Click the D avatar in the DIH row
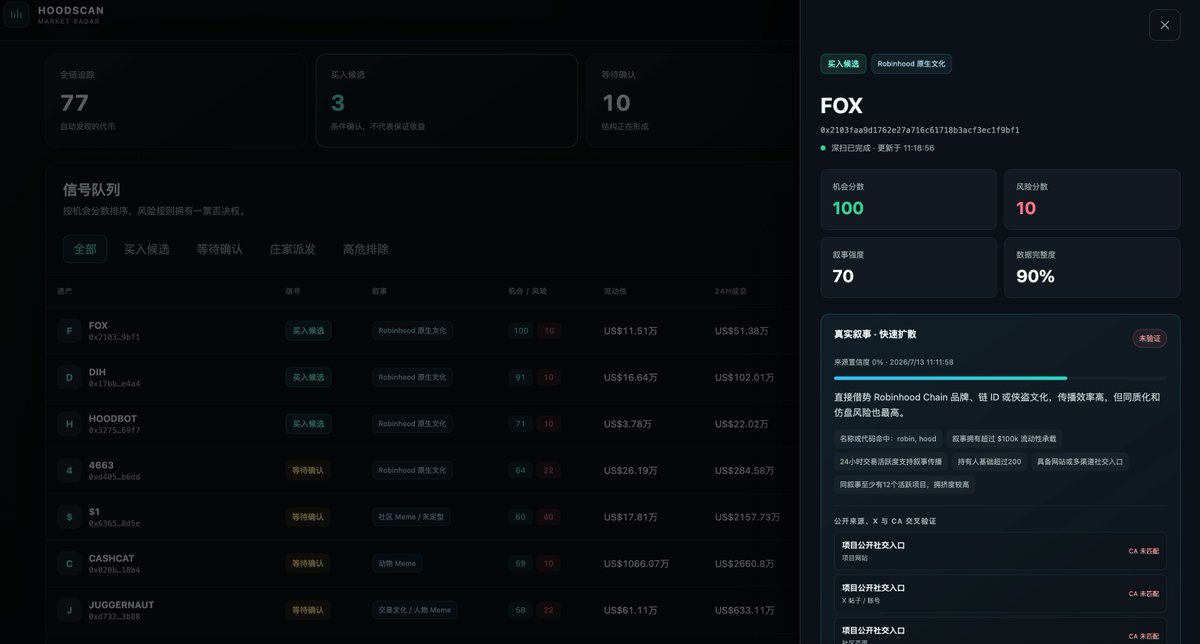The height and width of the screenshot is (644, 1200). point(69,377)
